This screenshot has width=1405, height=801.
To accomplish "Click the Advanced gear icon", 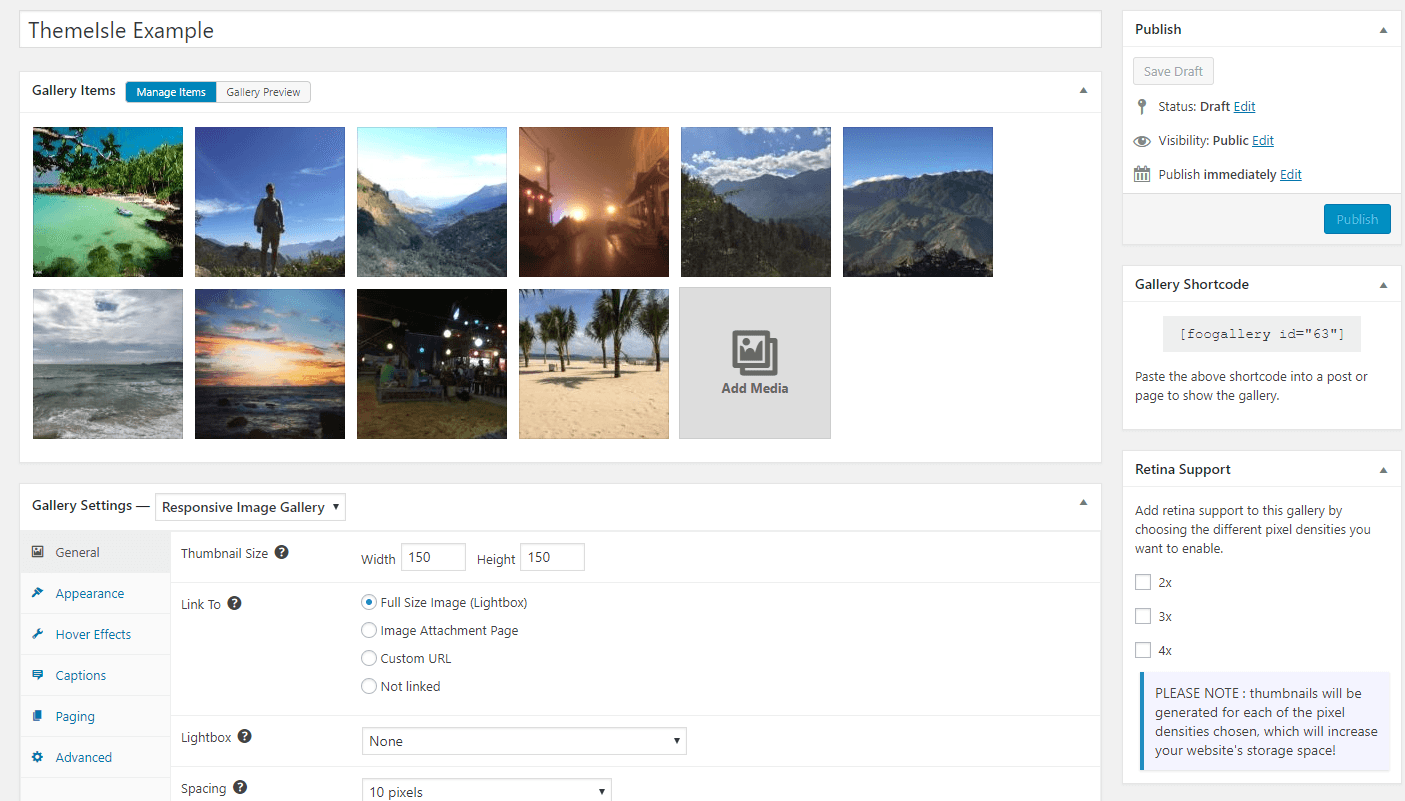I will click(x=38, y=756).
